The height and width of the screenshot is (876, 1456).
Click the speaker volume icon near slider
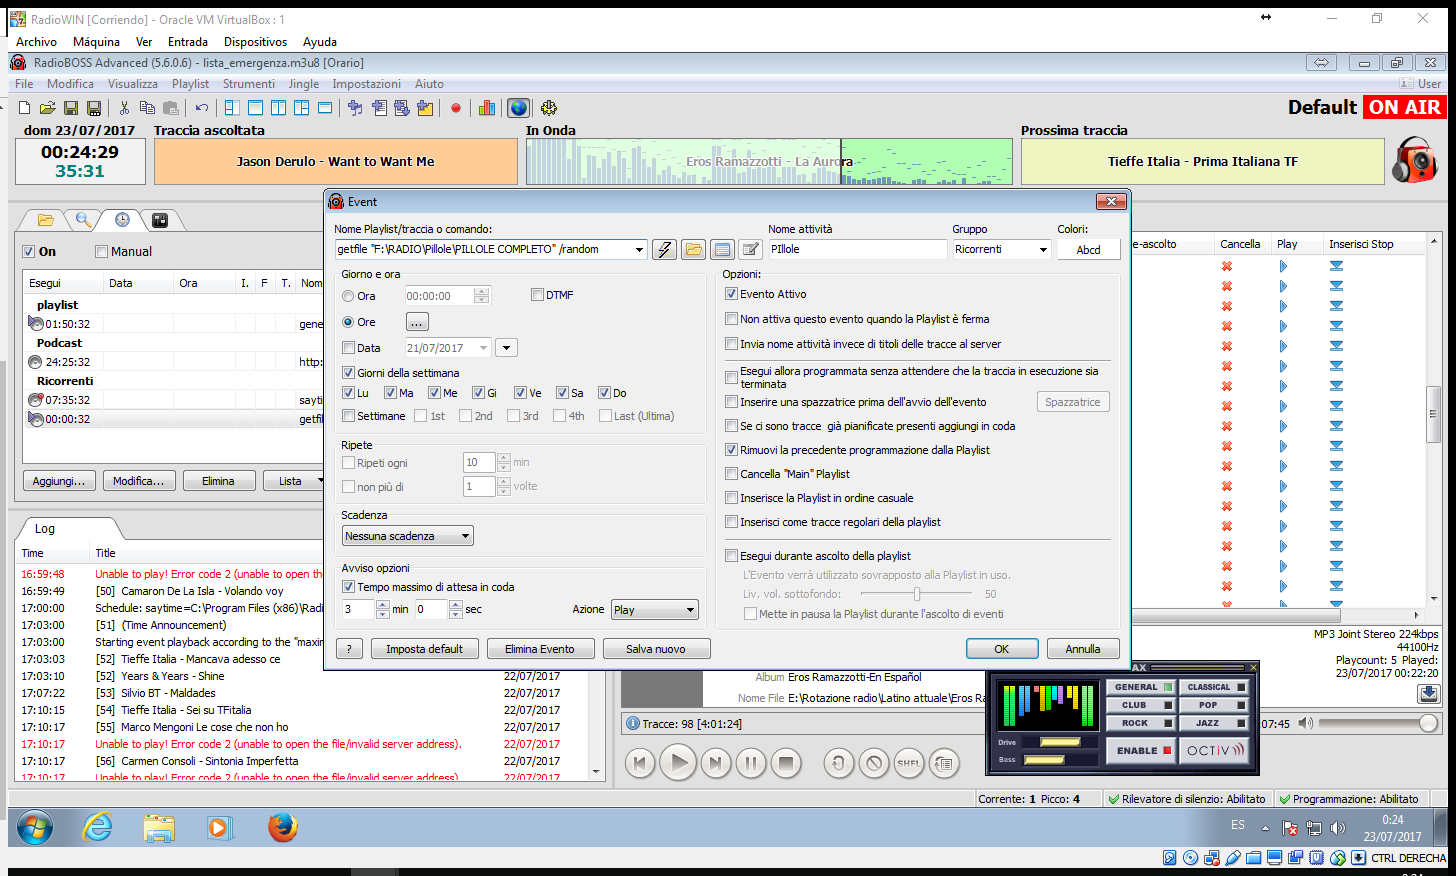point(1305,723)
